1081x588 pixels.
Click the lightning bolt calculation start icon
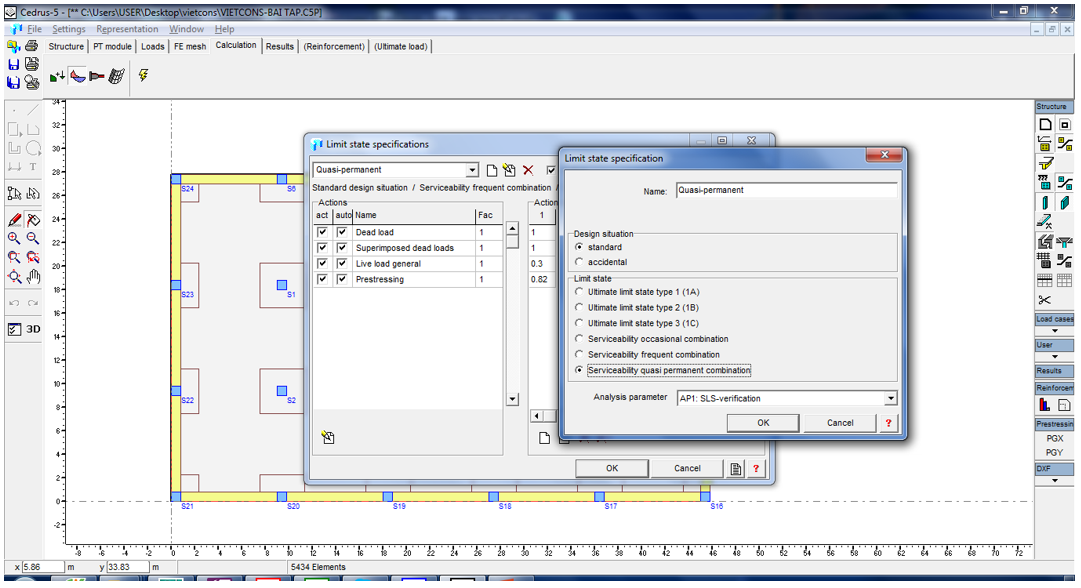click(x=143, y=75)
